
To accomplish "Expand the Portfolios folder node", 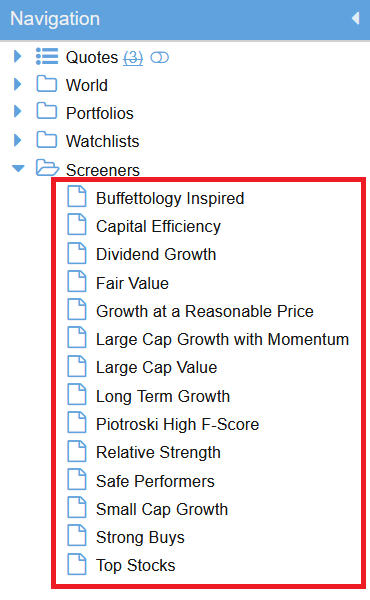I will pyautogui.click(x=17, y=112).
